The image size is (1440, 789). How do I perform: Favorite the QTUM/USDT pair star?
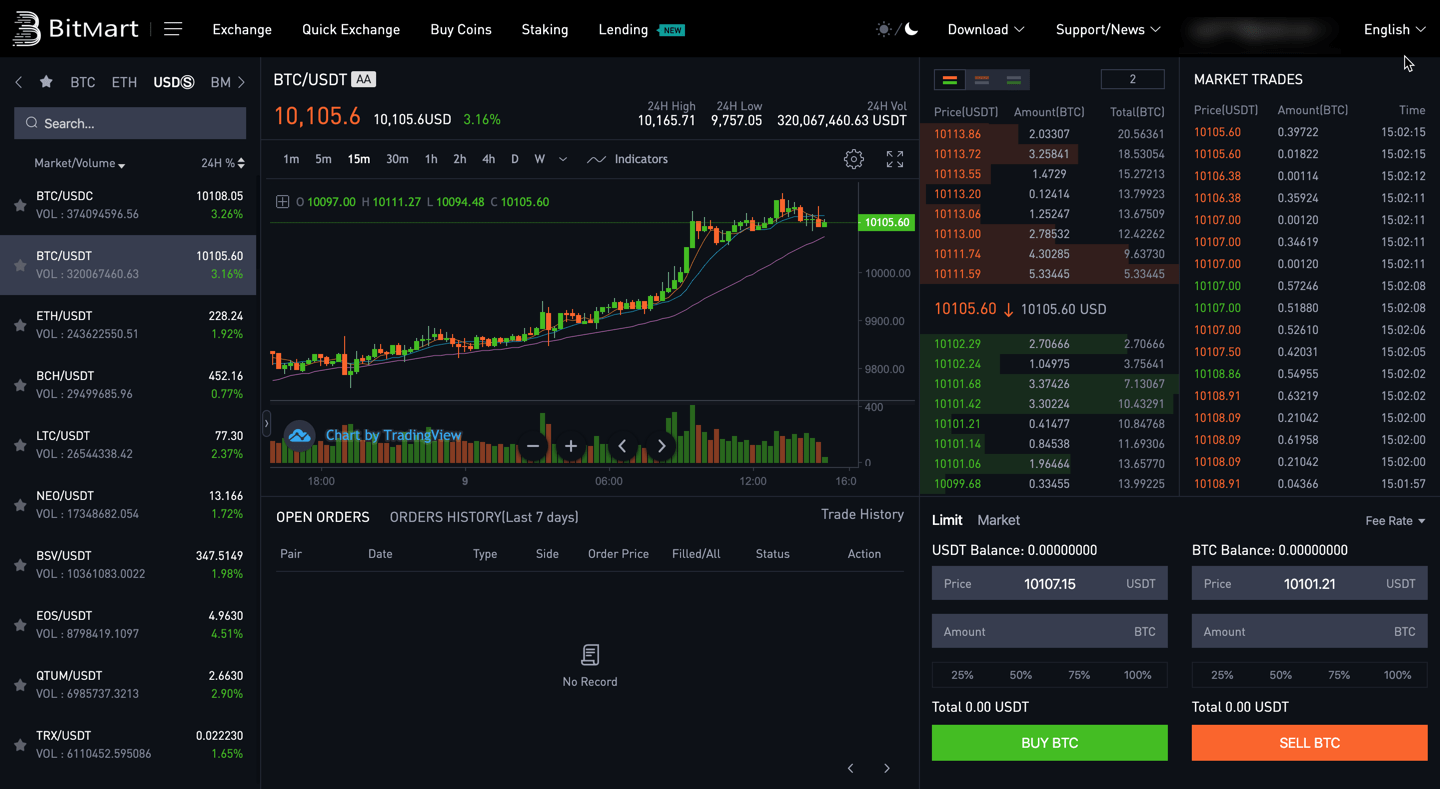(x=20, y=685)
